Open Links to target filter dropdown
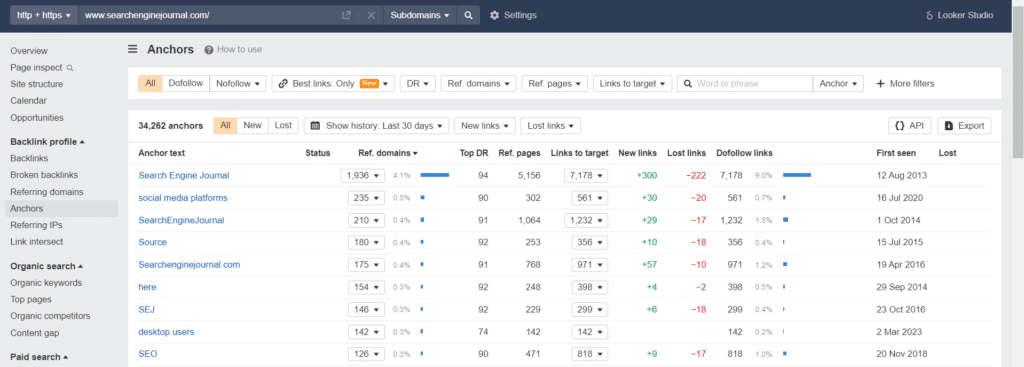The height and width of the screenshot is (367, 1024). click(x=632, y=84)
